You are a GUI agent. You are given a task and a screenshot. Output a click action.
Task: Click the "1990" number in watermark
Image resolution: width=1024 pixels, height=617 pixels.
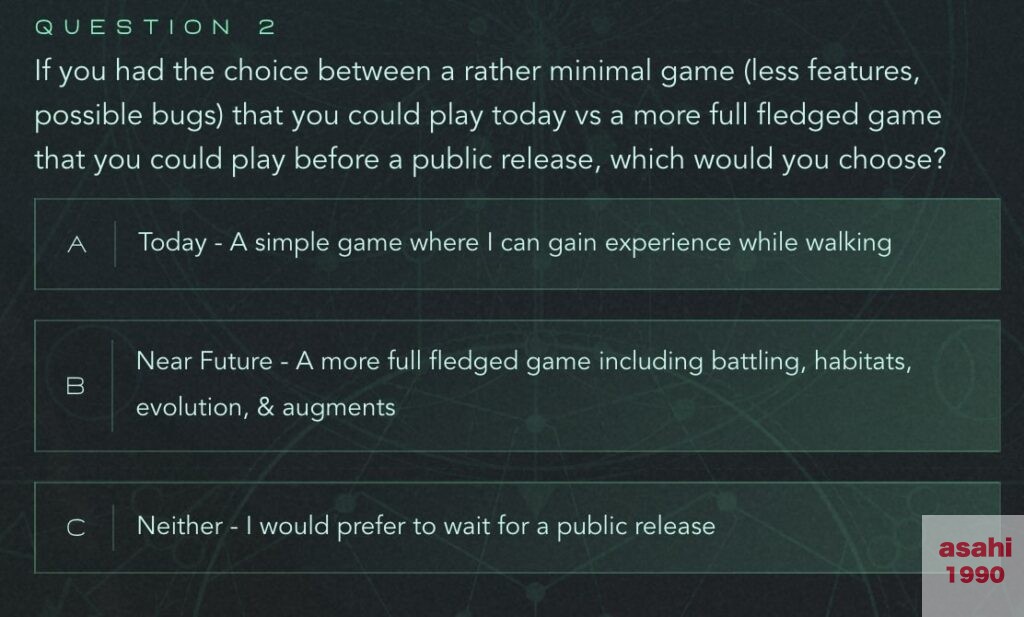coord(975,575)
